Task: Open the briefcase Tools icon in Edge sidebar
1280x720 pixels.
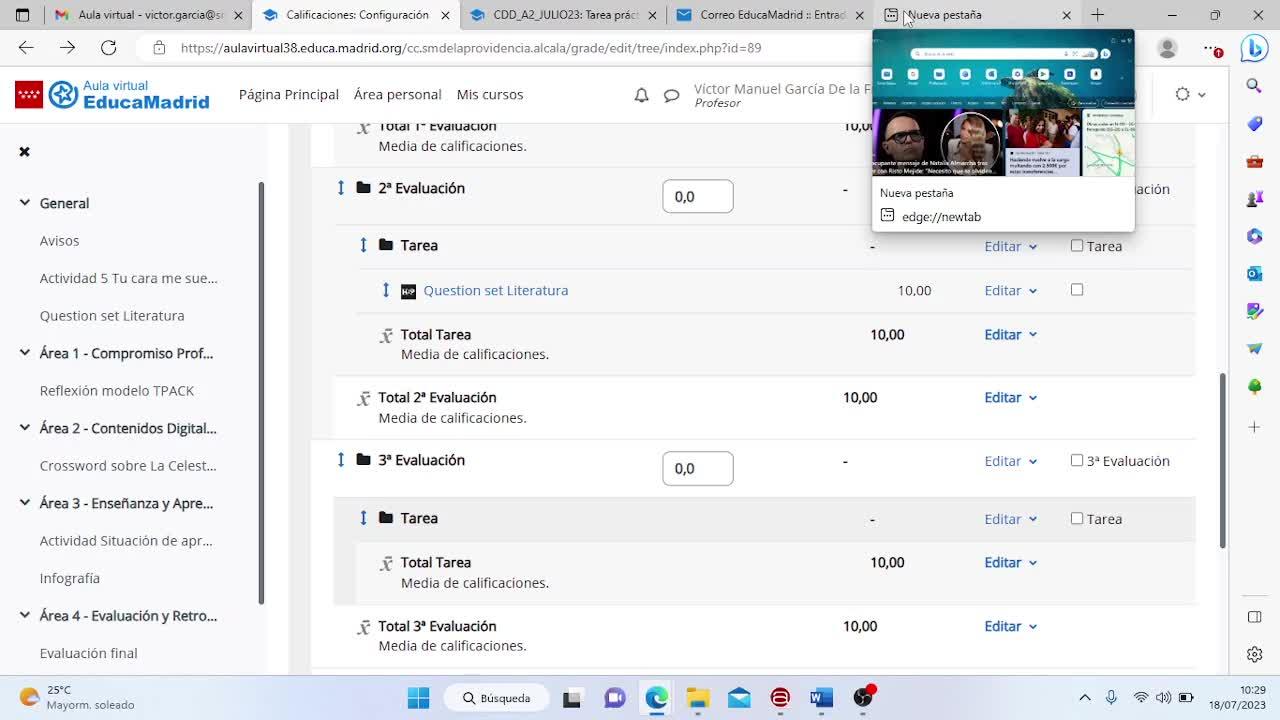Action: 1255,161
